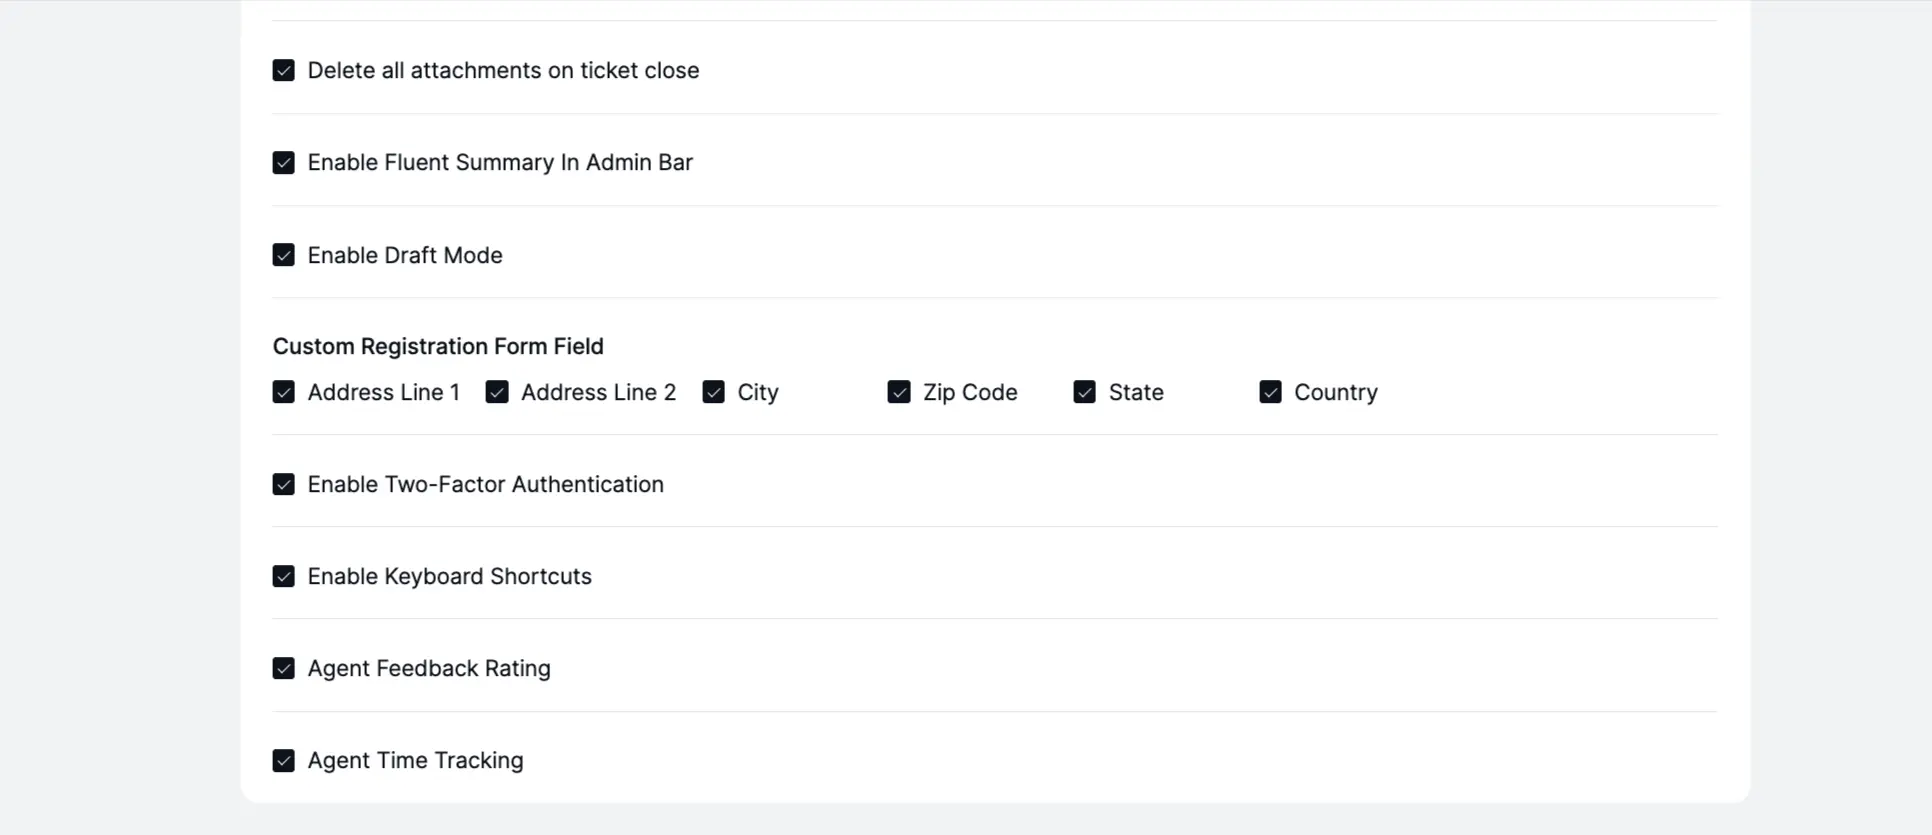Click the "Agent Feedback Rating" label text

[x=428, y=668]
